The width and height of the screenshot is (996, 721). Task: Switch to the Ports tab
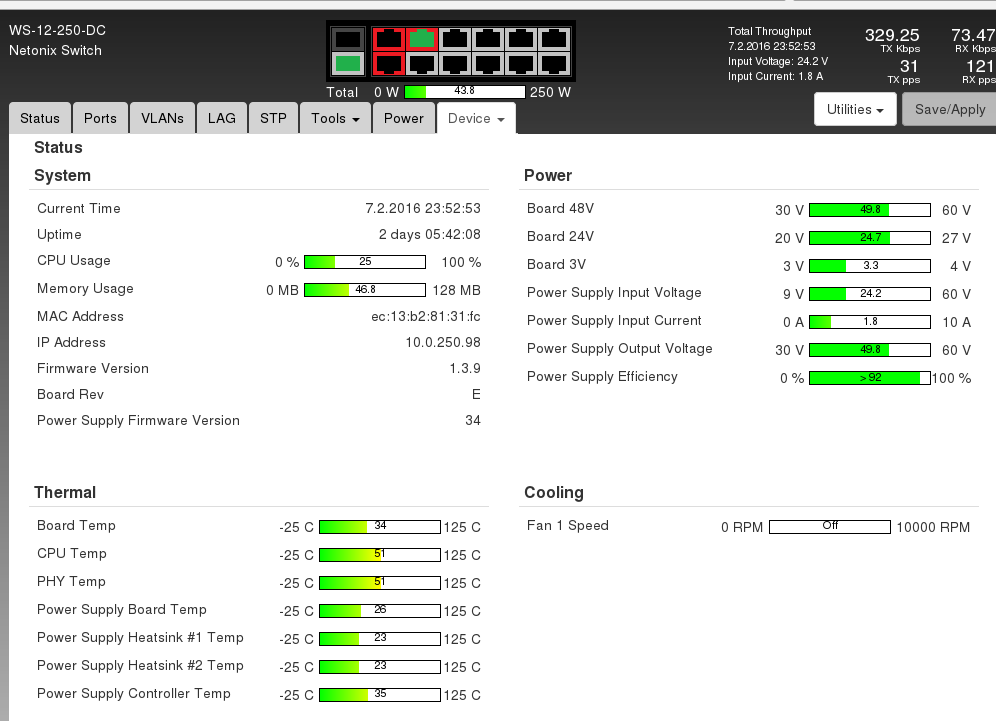click(100, 118)
